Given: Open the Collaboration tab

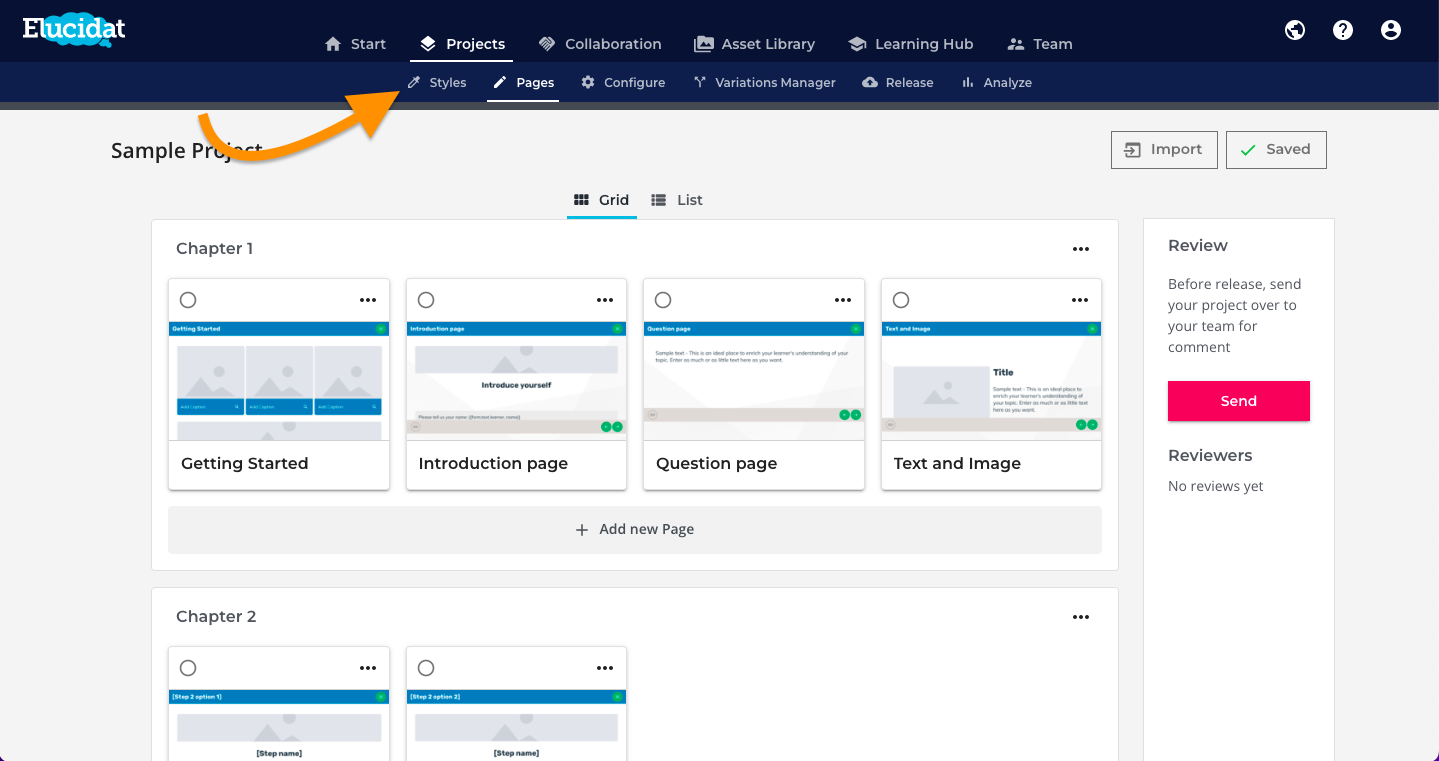Looking at the screenshot, I should 600,44.
